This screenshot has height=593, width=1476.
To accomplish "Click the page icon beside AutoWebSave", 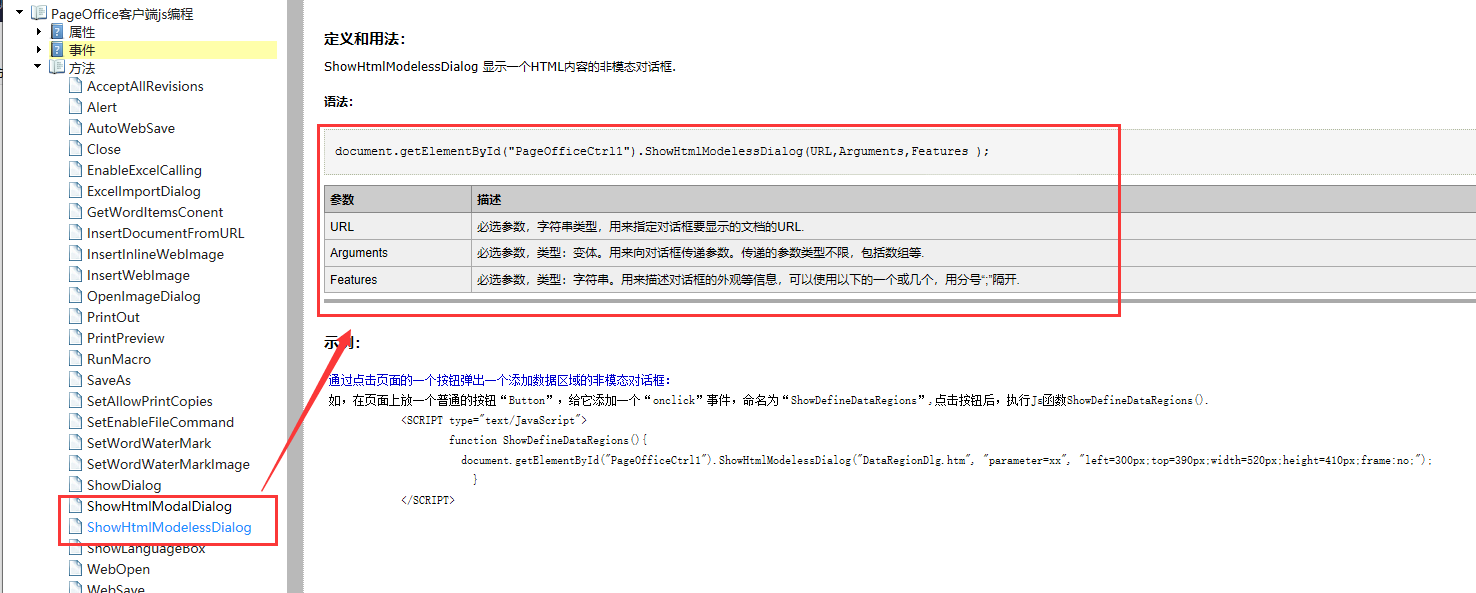I will (x=75, y=128).
